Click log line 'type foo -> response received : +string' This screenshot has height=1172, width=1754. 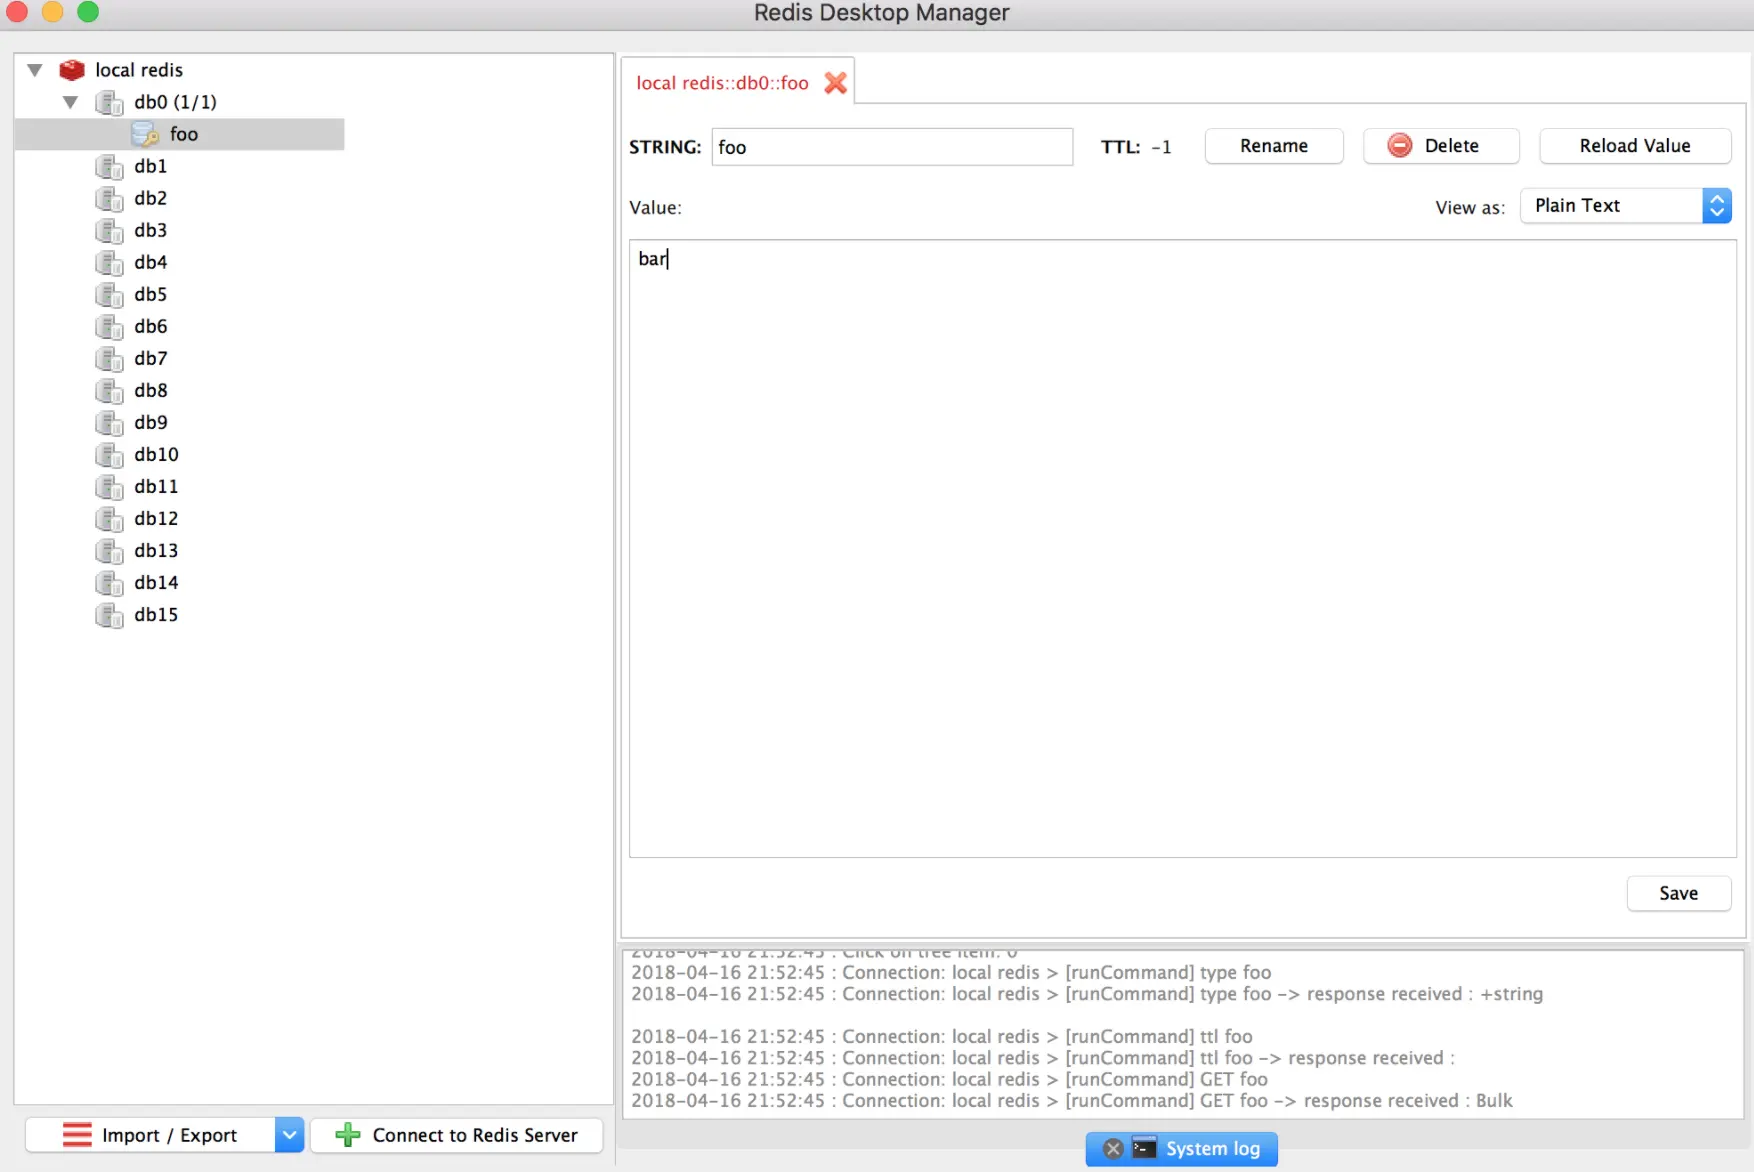coord(1087,994)
